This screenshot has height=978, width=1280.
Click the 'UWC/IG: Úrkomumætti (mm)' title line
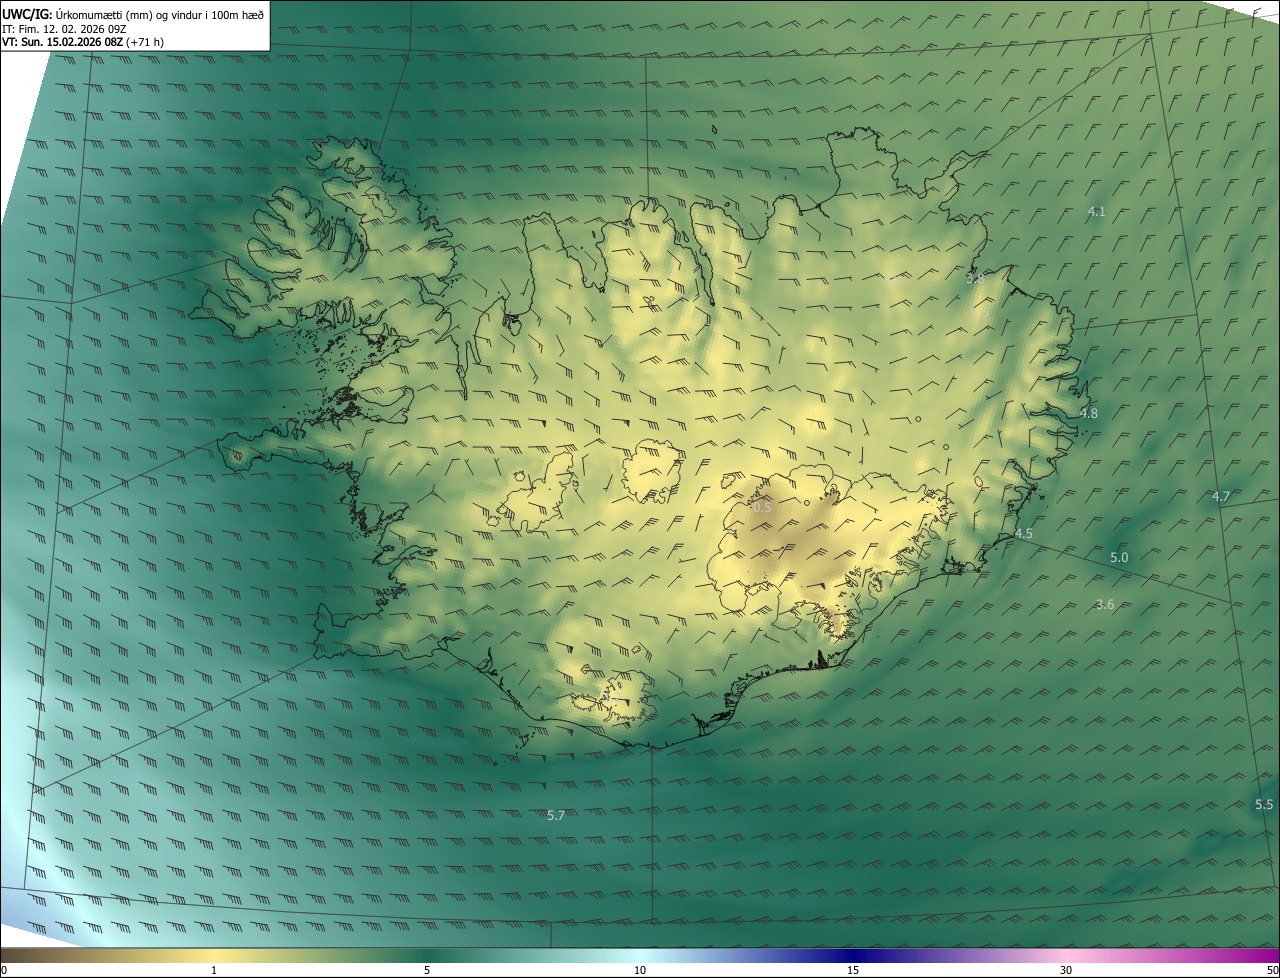pyautogui.click(x=133, y=14)
